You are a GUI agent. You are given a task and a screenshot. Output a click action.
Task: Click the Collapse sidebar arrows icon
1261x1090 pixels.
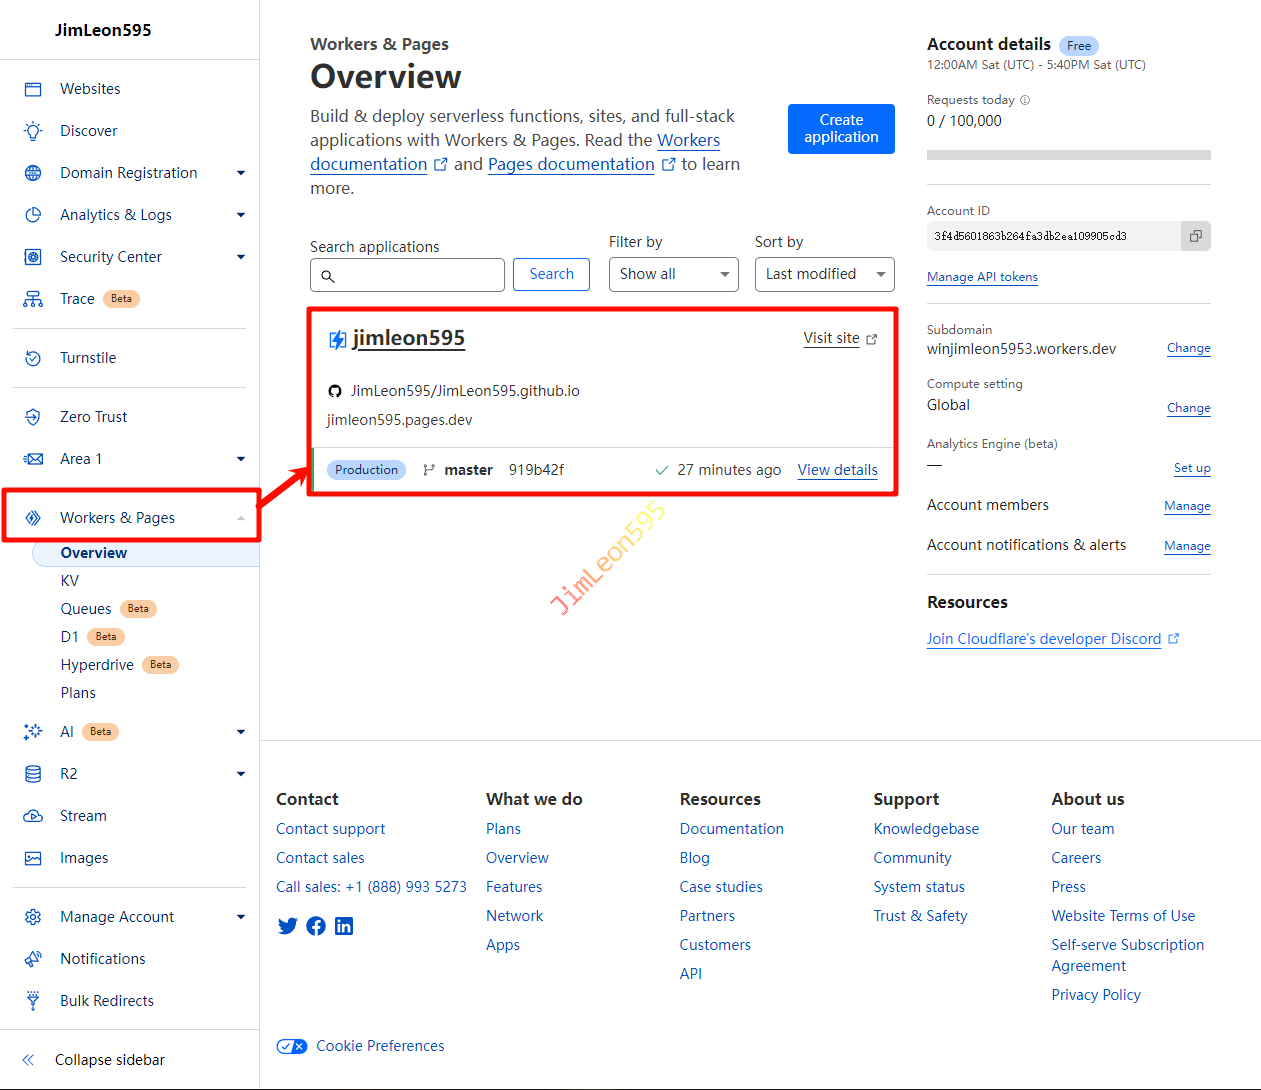[x=28, y=1060]
